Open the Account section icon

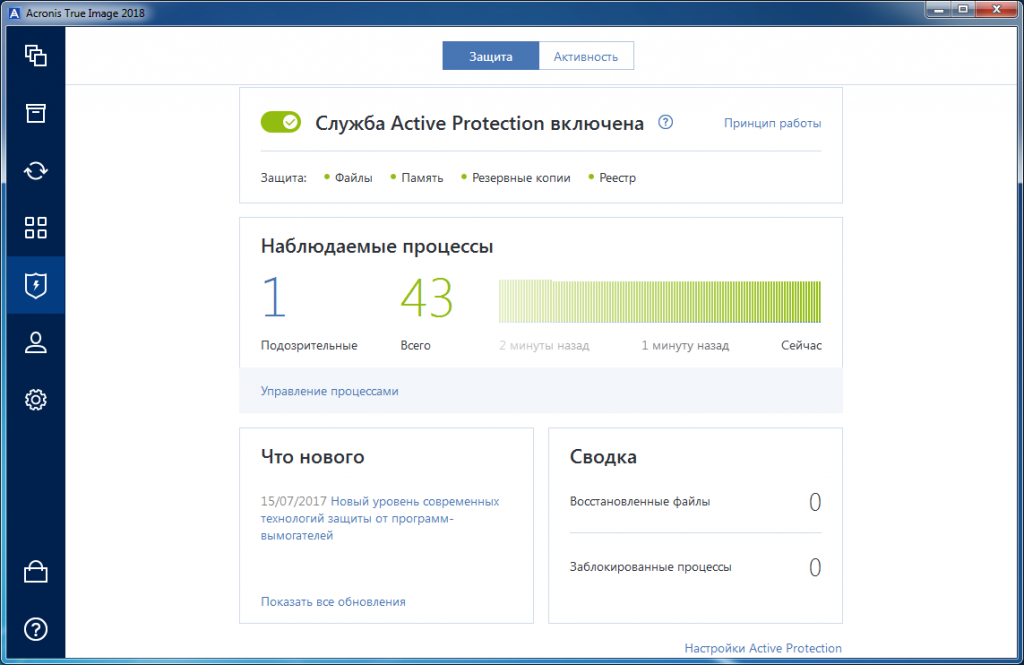(35, 342)
